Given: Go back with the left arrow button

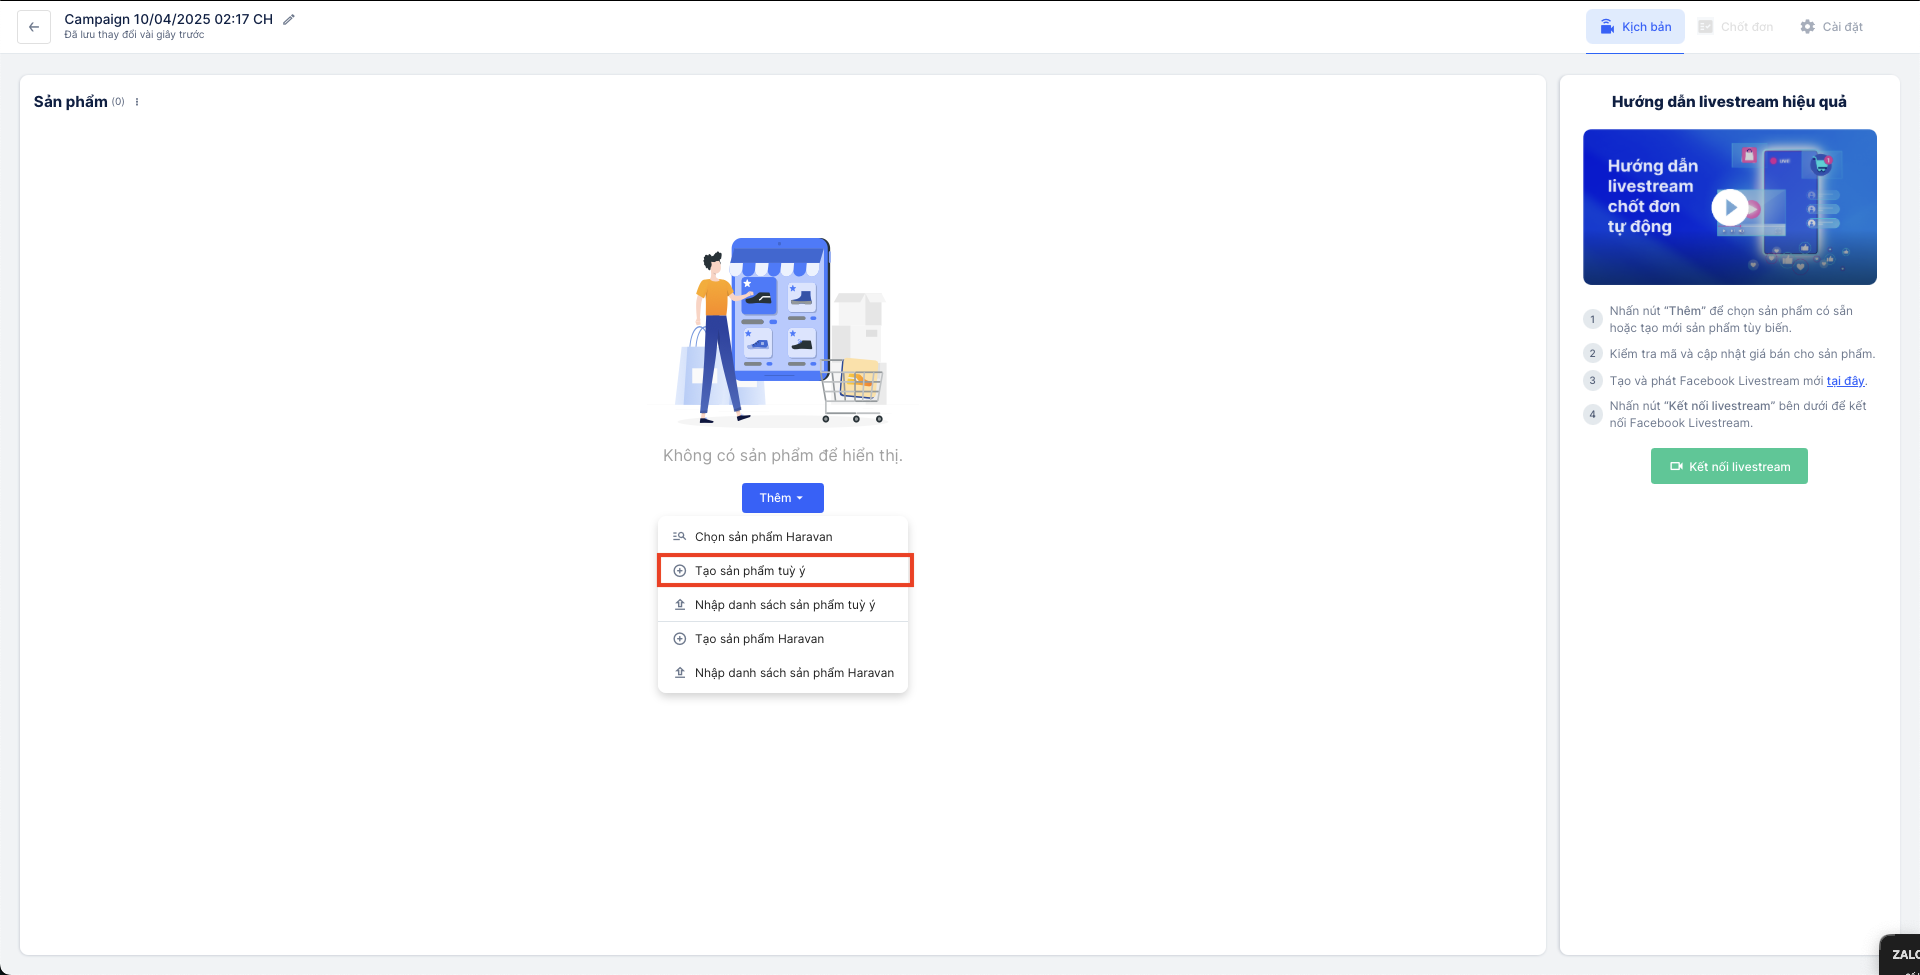Looking at the screenshot, I should point(34,27).
